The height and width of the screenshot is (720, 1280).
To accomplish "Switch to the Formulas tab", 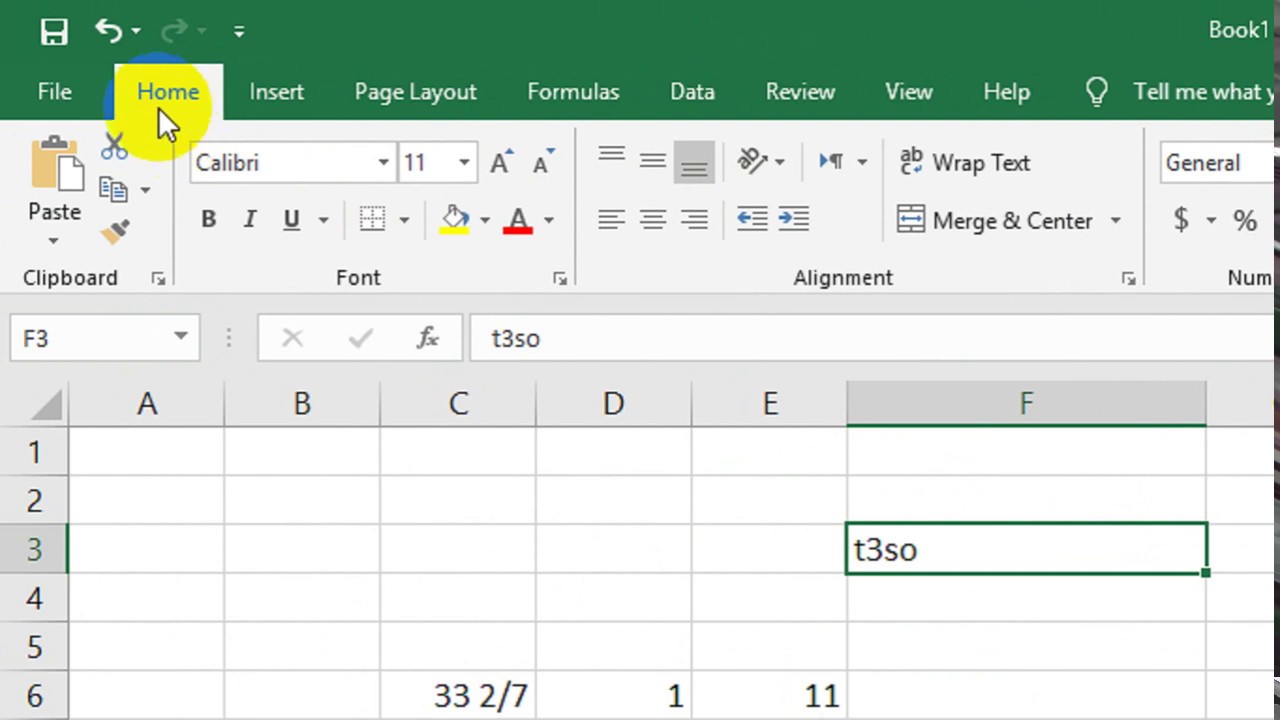I will pyautogui.click(x=573, y=92).
